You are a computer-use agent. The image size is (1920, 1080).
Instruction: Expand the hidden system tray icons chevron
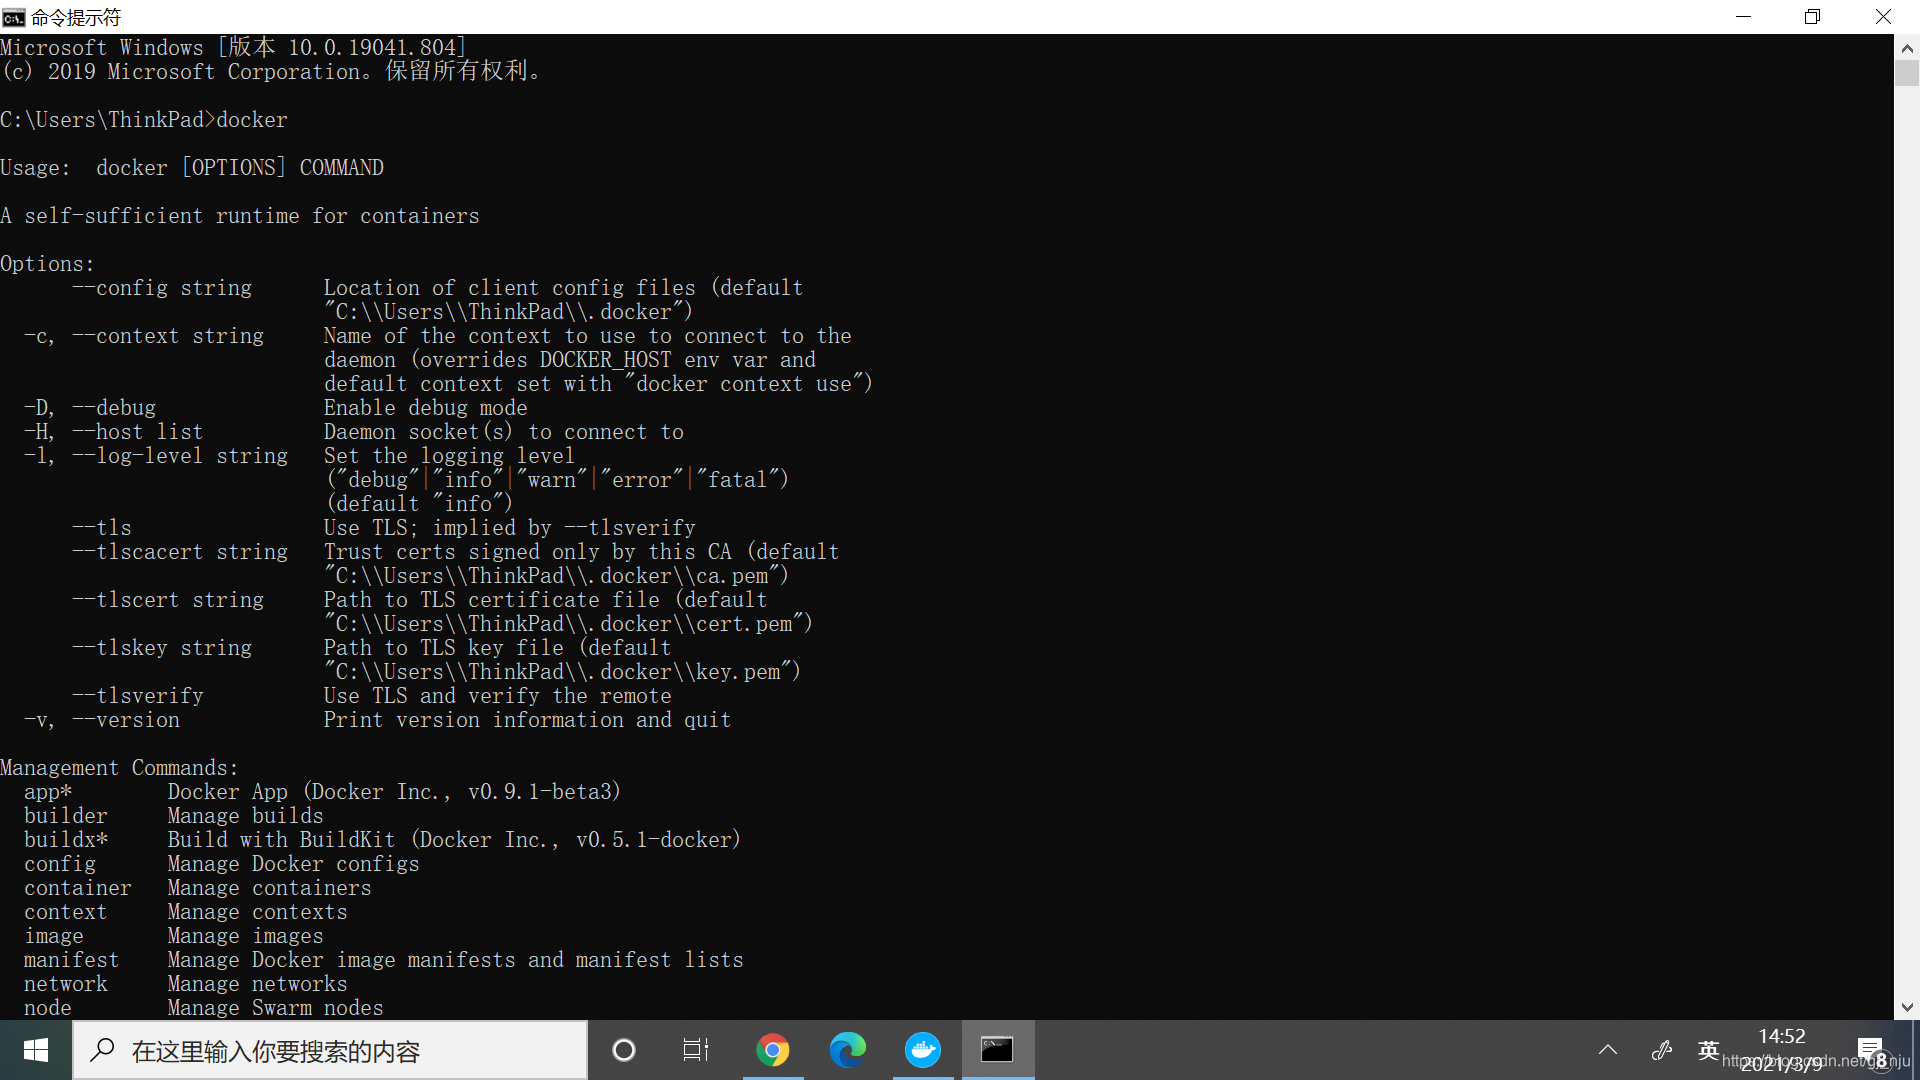click(x=1608, y=1050)
